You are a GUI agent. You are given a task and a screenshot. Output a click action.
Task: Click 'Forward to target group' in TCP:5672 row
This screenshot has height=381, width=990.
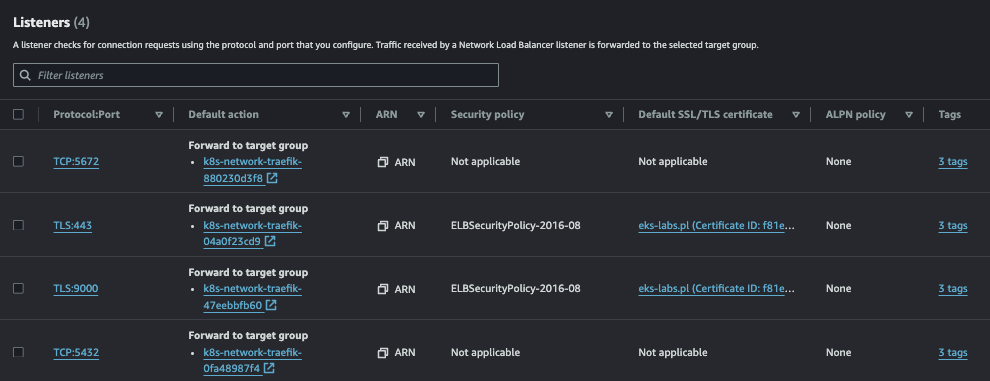click(x=248, y=145)
